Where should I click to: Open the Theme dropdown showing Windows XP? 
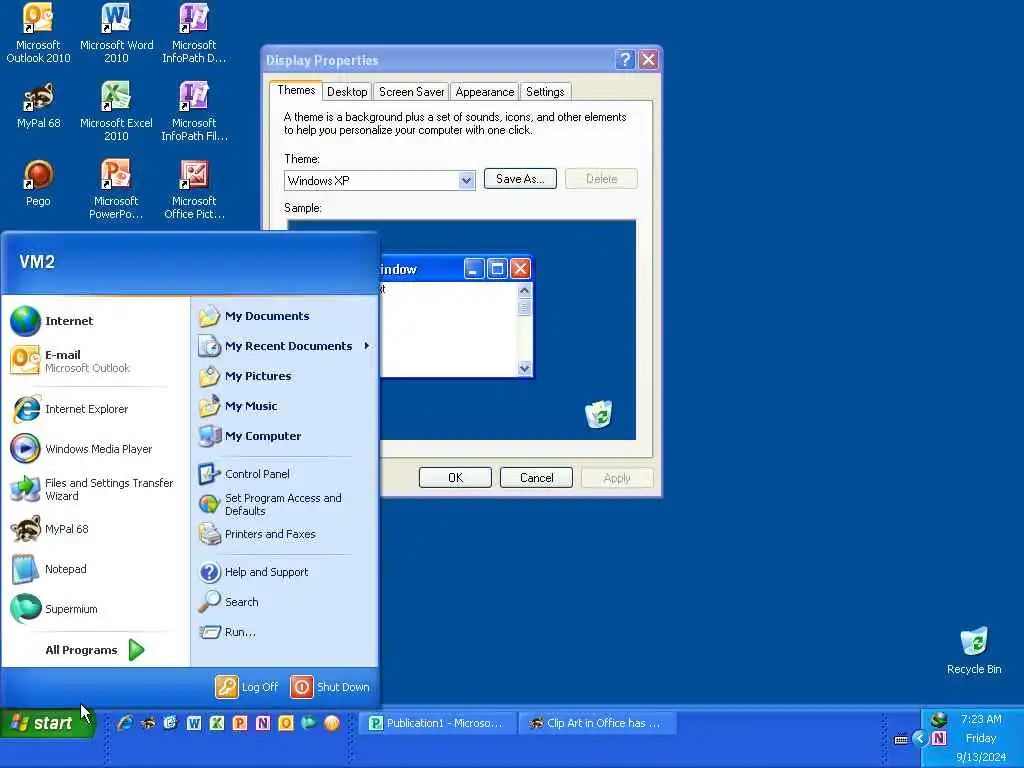point(466,180)
